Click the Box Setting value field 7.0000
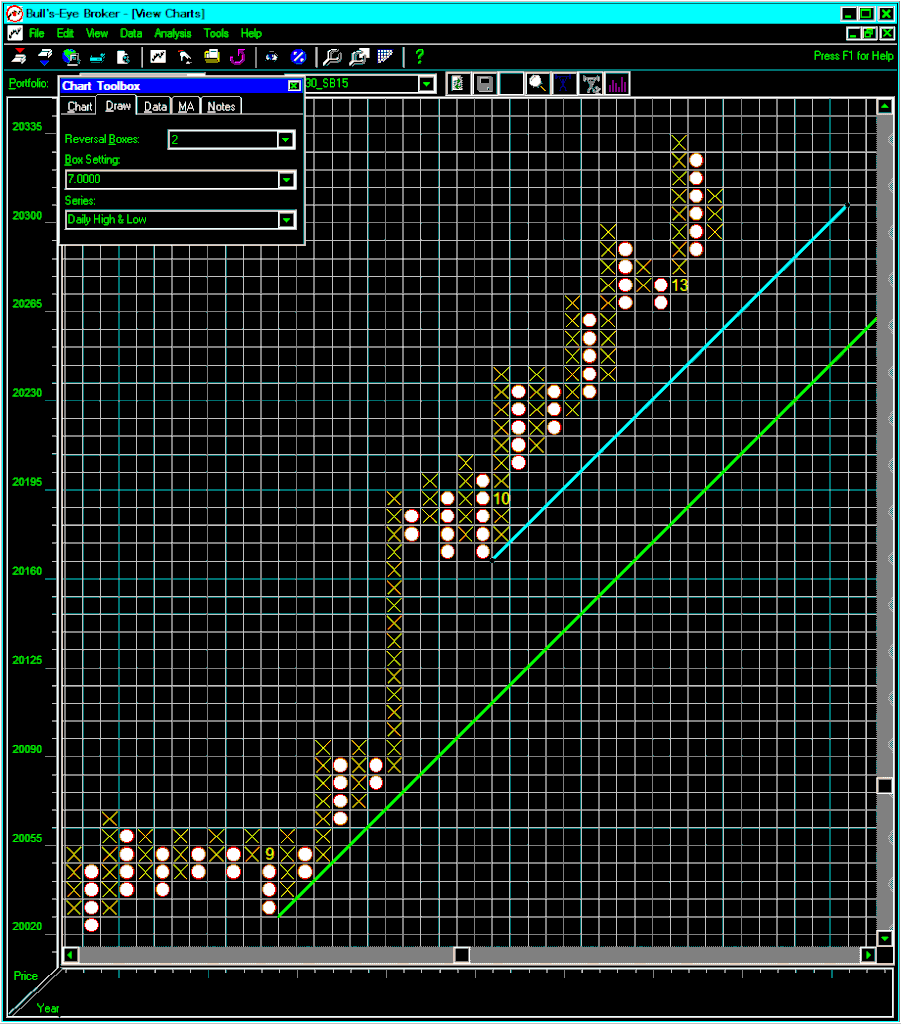The image size is (901, 1024). (172, 180)
